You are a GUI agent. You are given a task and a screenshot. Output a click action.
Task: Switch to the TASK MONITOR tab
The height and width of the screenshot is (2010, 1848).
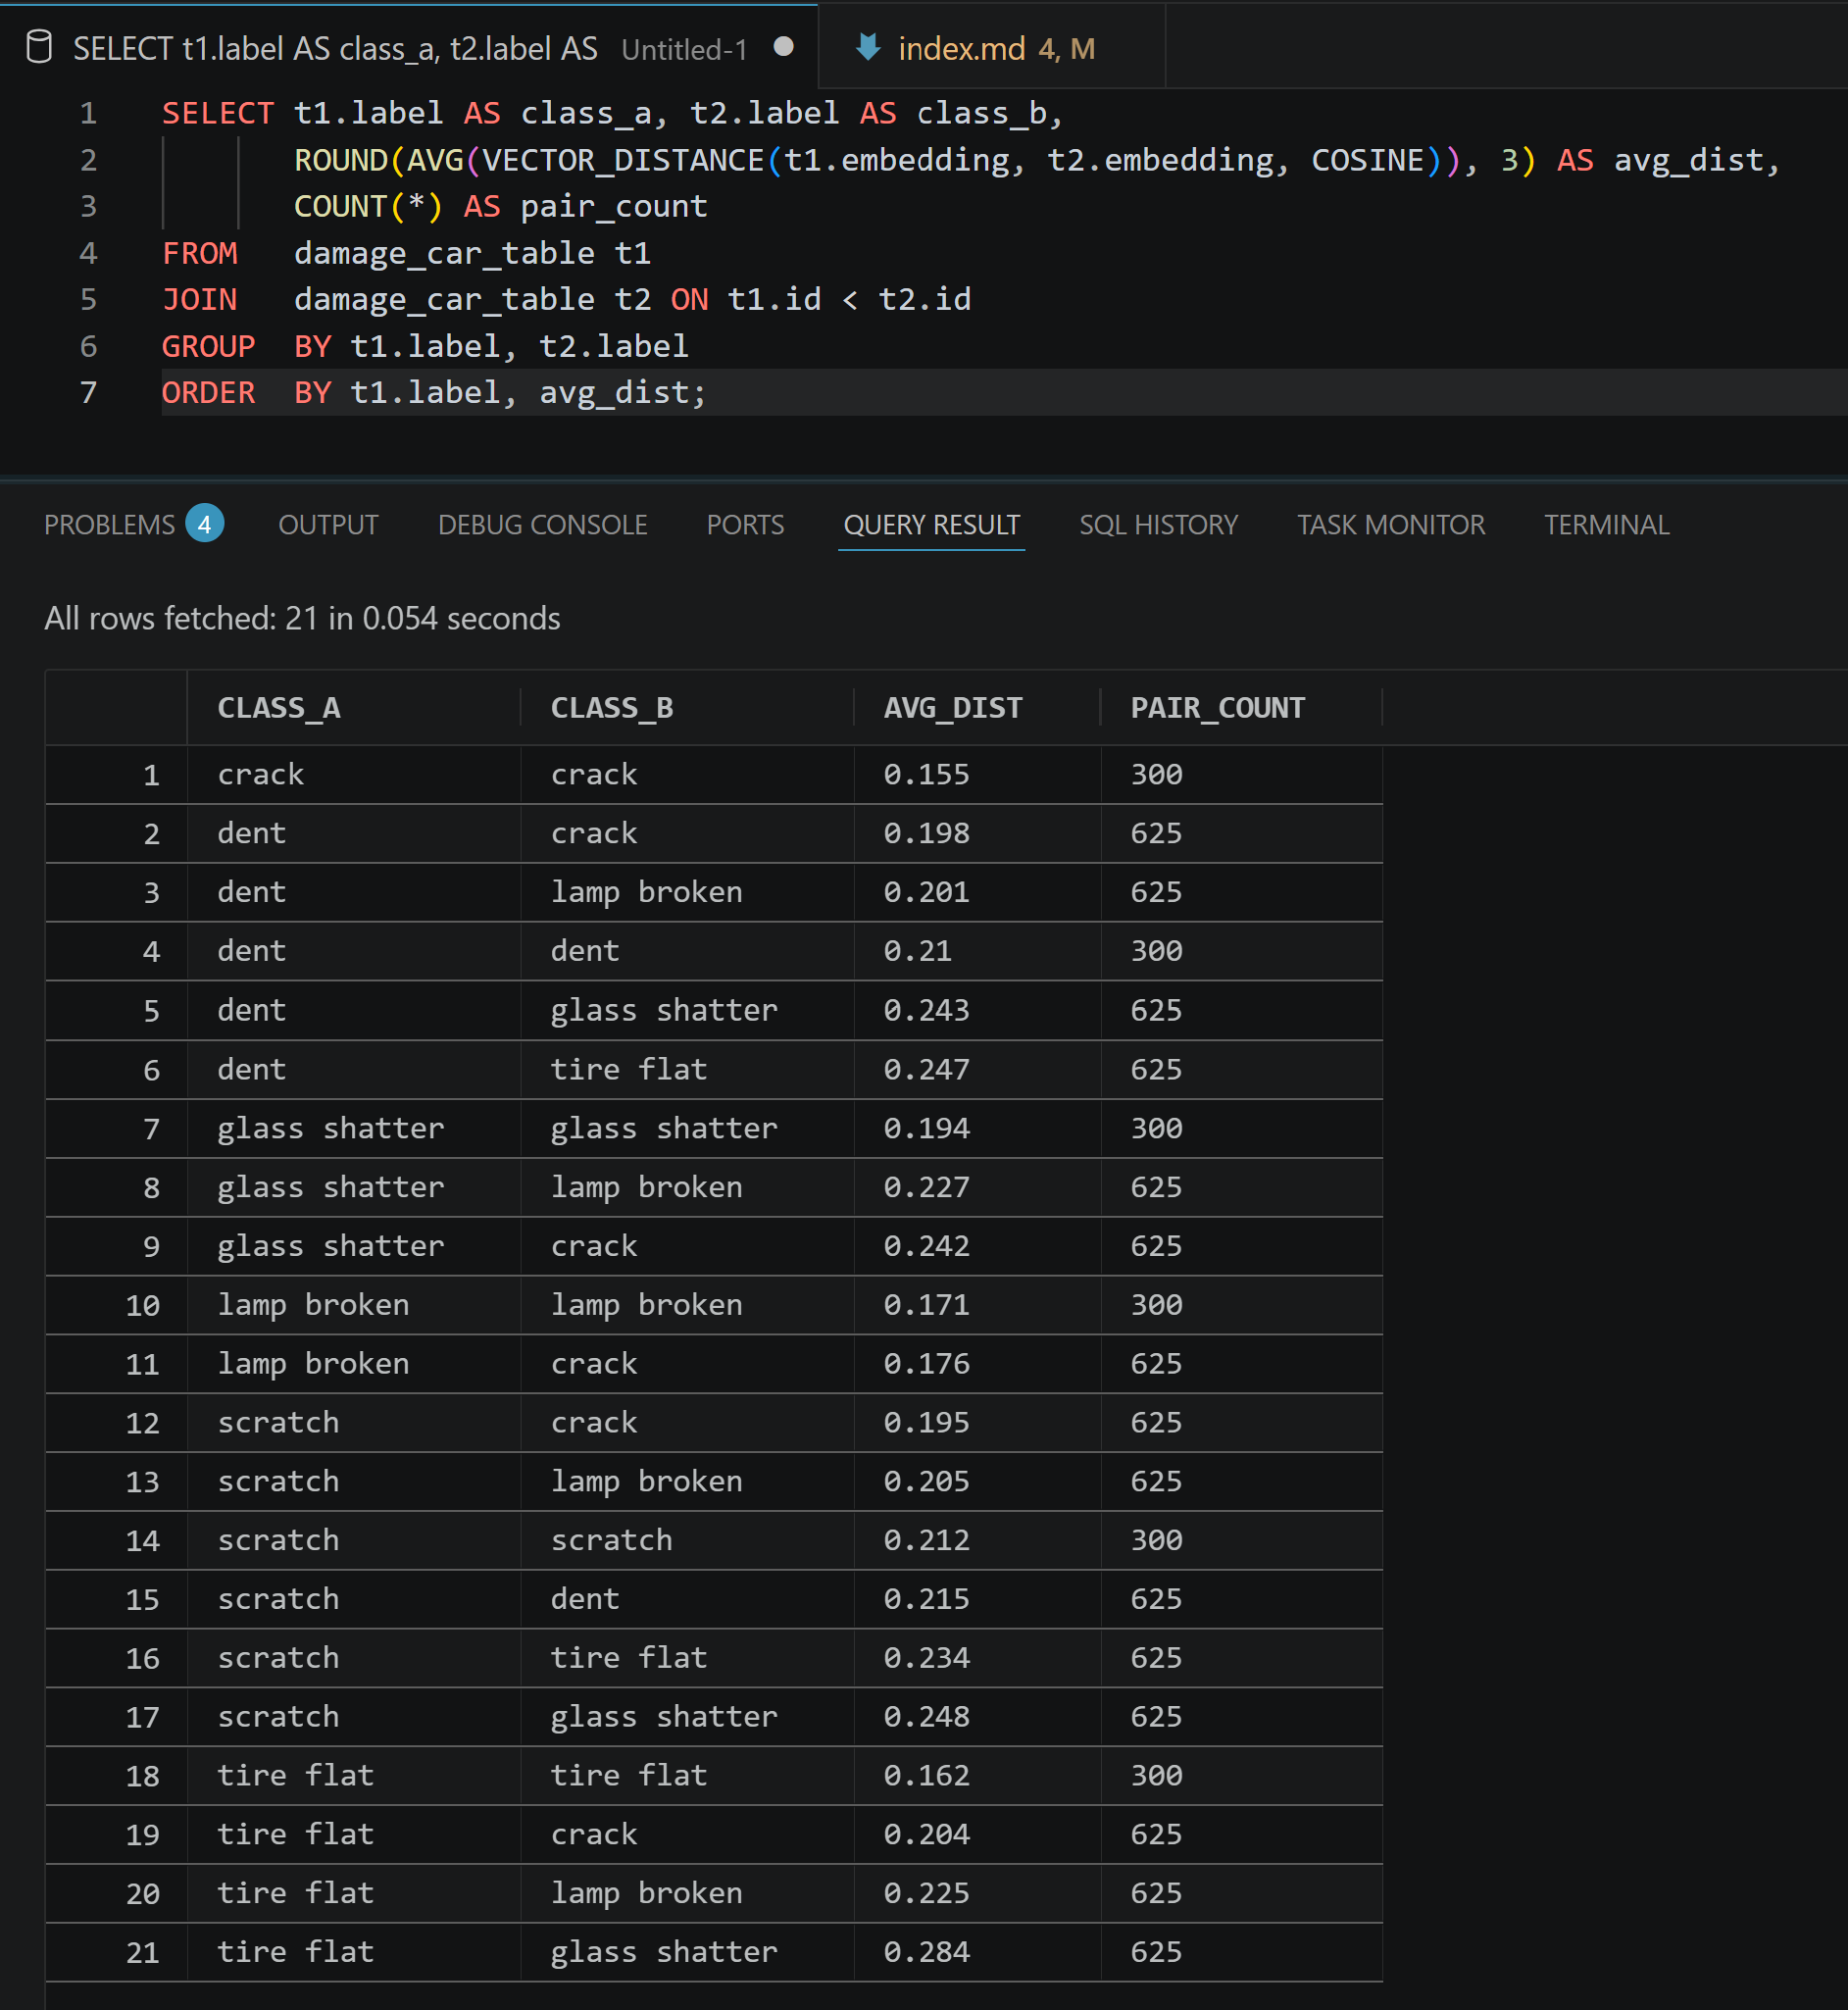[x=1391, y=525]
